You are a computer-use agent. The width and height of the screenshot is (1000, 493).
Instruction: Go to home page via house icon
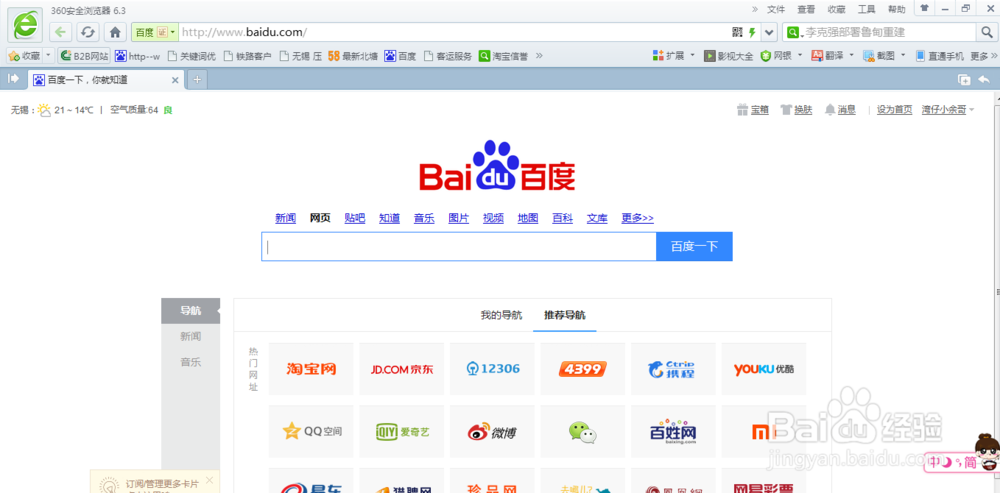point(115,32)
